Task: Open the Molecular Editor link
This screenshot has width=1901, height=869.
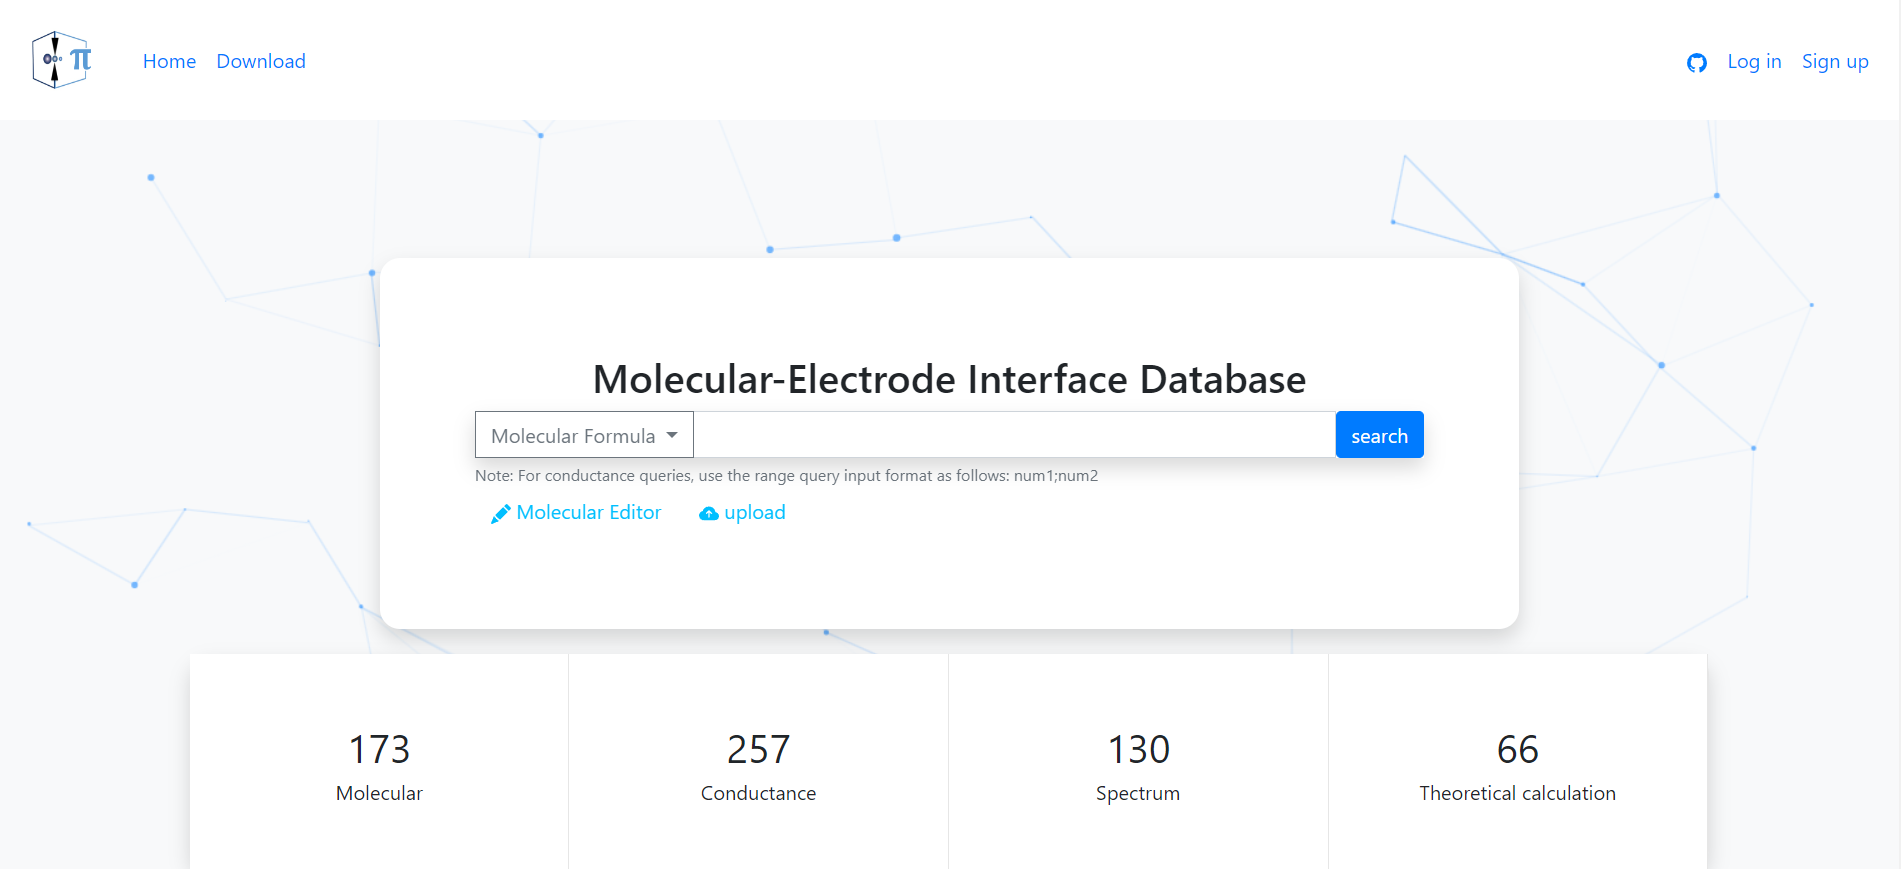Action: point(589,513)
